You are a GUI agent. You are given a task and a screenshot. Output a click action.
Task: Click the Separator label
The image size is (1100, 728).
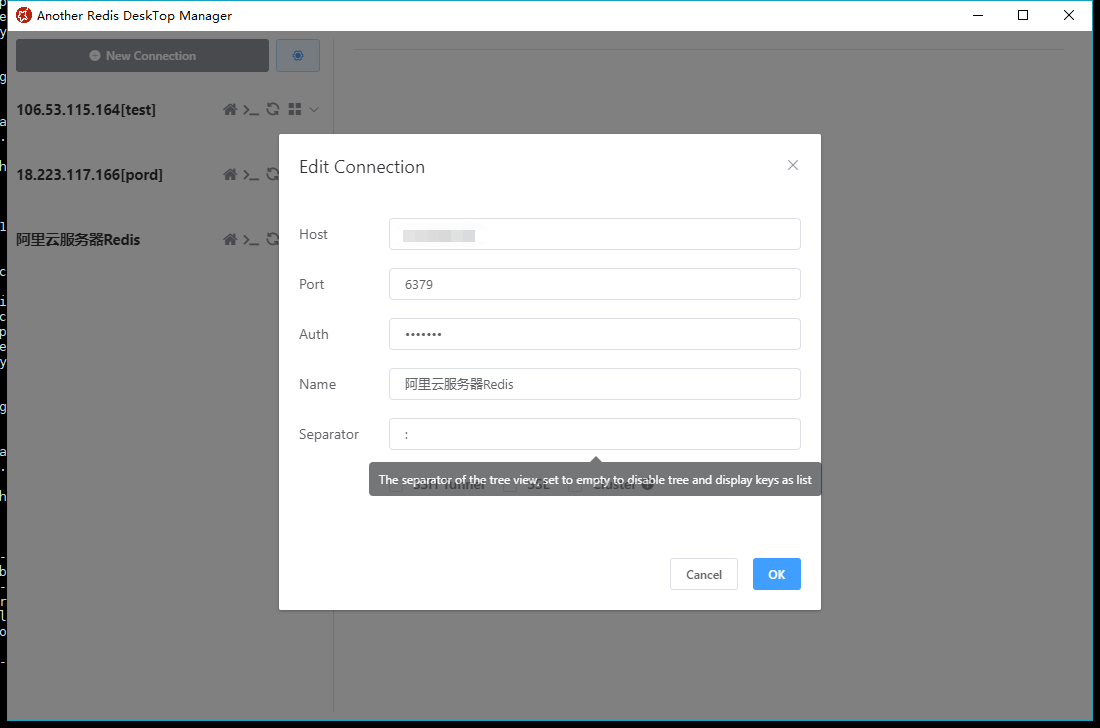(329, 434)
